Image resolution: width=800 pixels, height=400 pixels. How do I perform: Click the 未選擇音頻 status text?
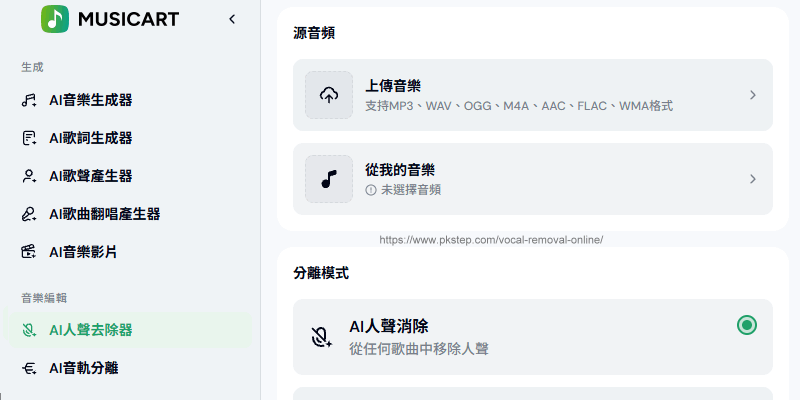coord(411,190)
